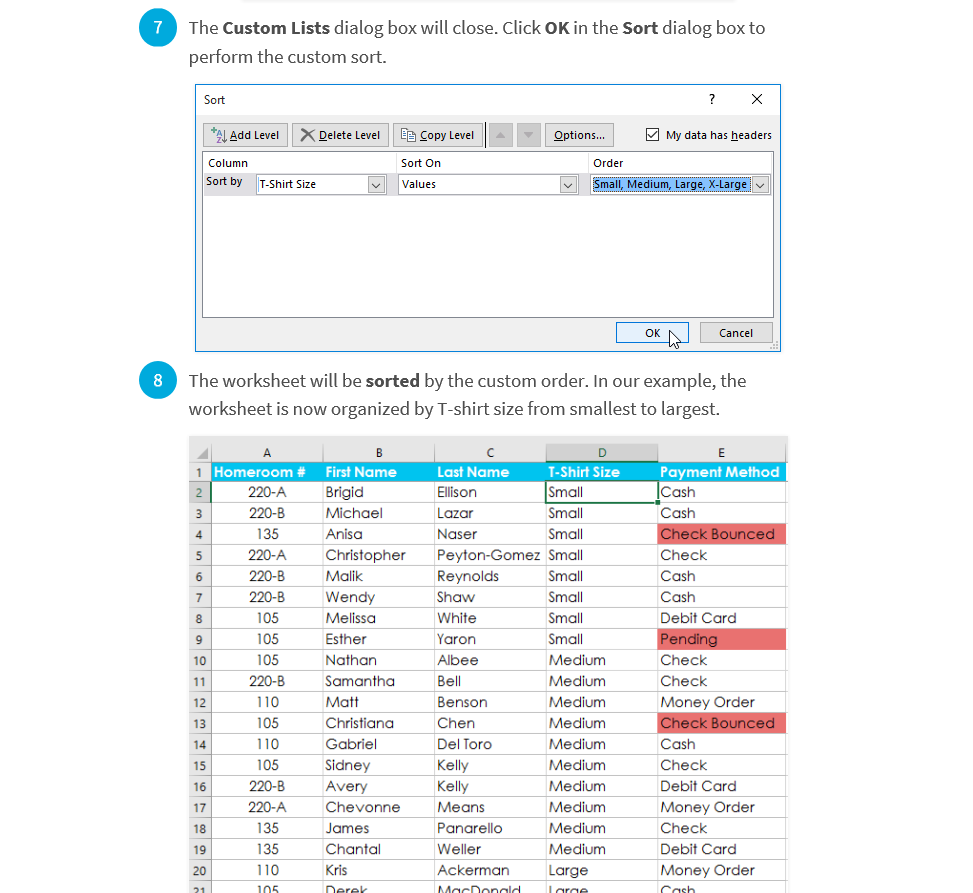This screenshot has height=893, width=973.
Task: Click Check Bounced in Christiana Chen's row
Action: (722, 723)
